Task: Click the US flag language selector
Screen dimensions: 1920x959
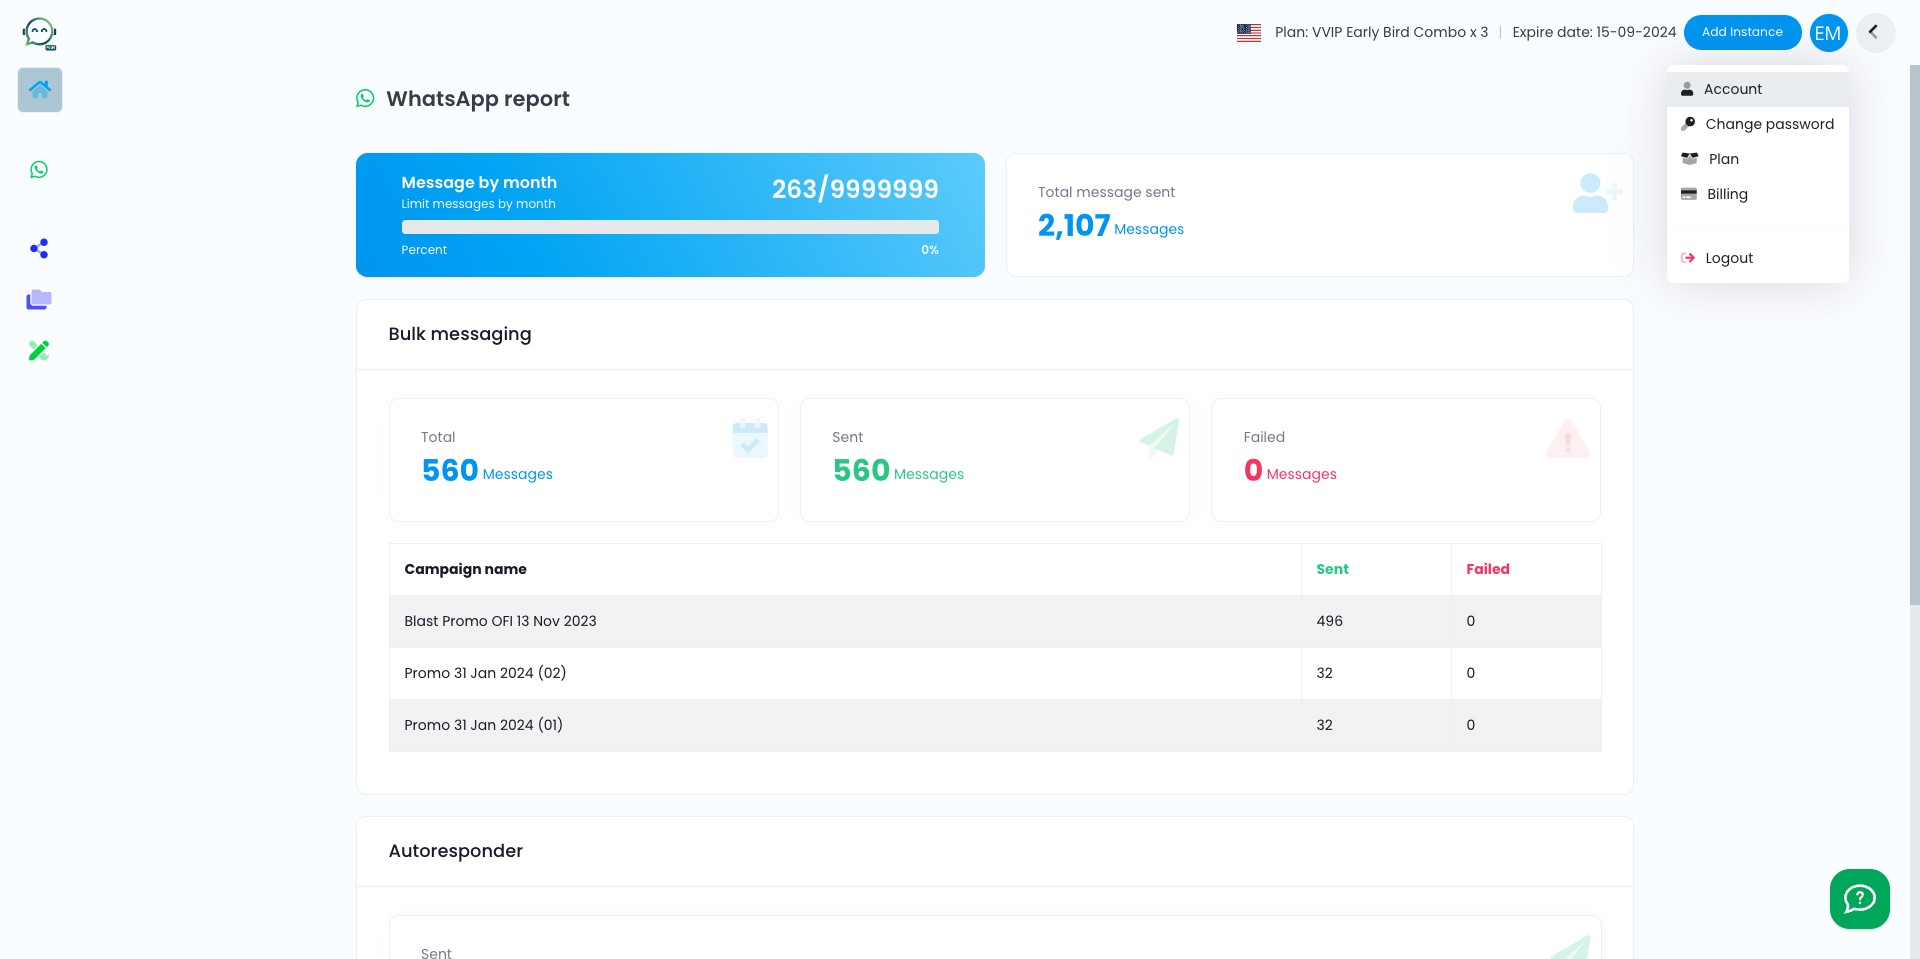Action: pos(1249,32)
